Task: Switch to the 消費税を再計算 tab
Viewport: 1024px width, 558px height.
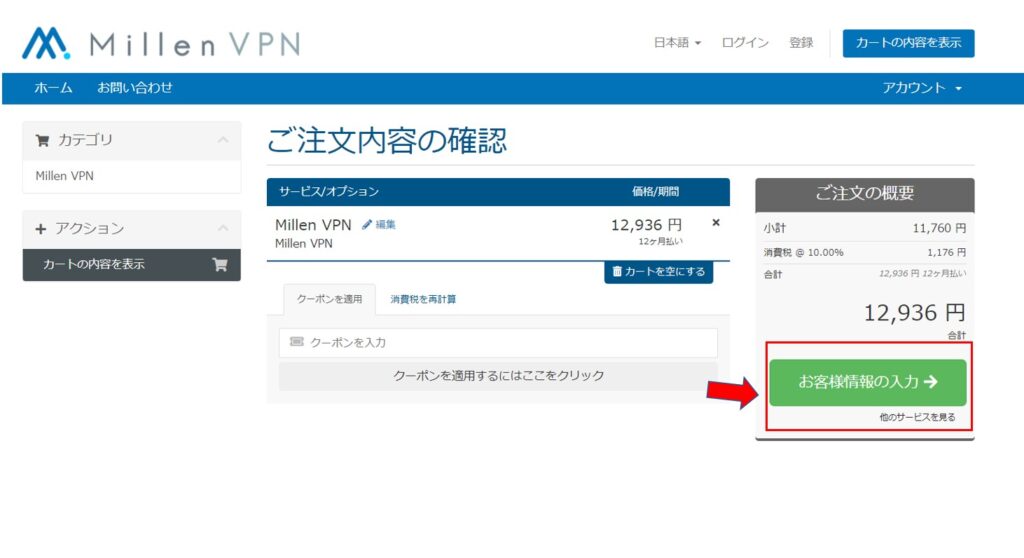Action: [x=423, y=299]
